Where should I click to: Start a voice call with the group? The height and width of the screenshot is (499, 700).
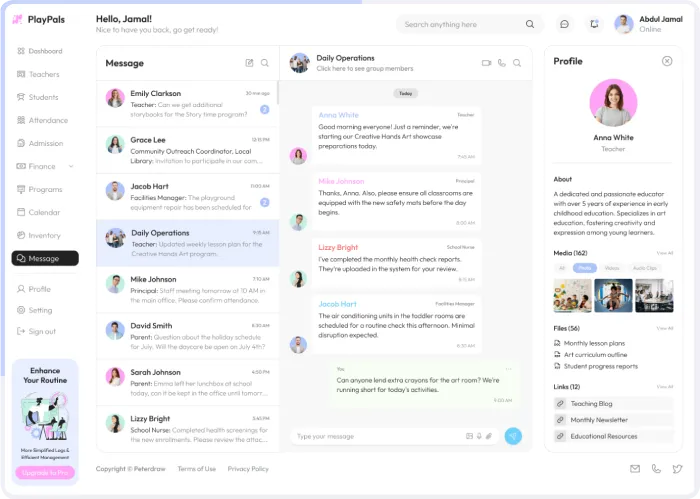point(502,63)
